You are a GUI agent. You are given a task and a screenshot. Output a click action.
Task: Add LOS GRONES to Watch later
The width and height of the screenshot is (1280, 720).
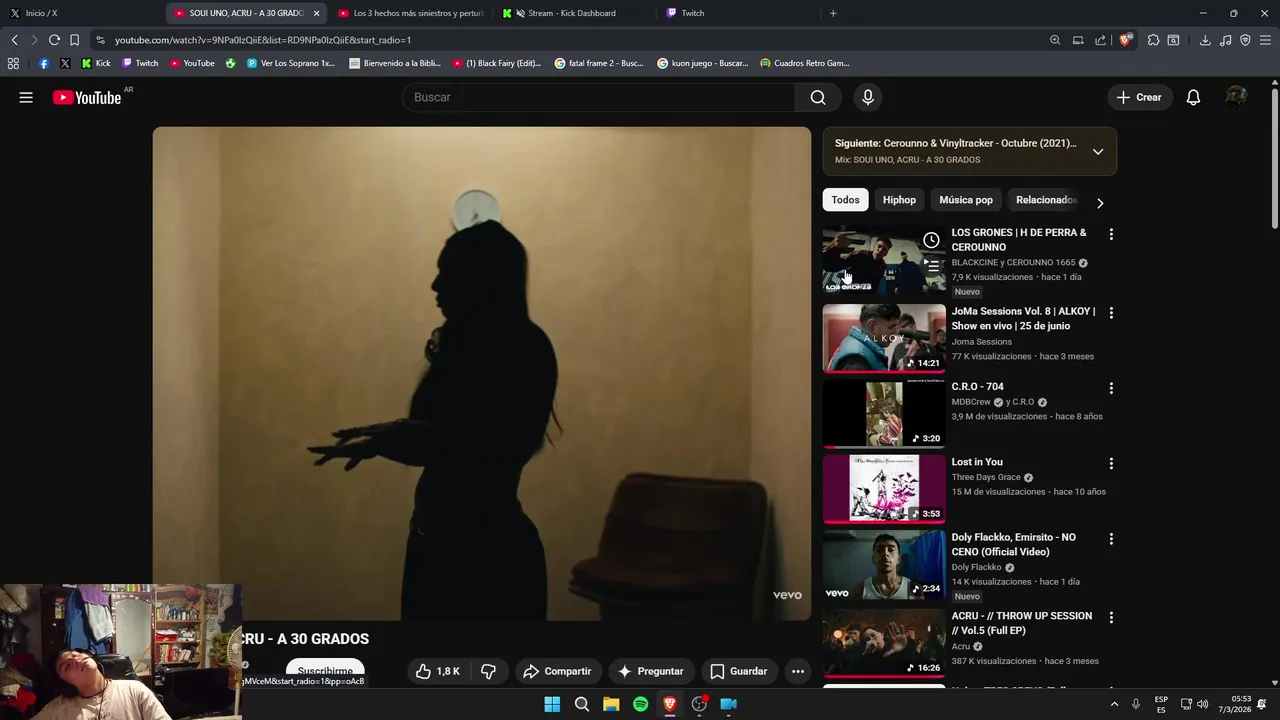point(931,240)
